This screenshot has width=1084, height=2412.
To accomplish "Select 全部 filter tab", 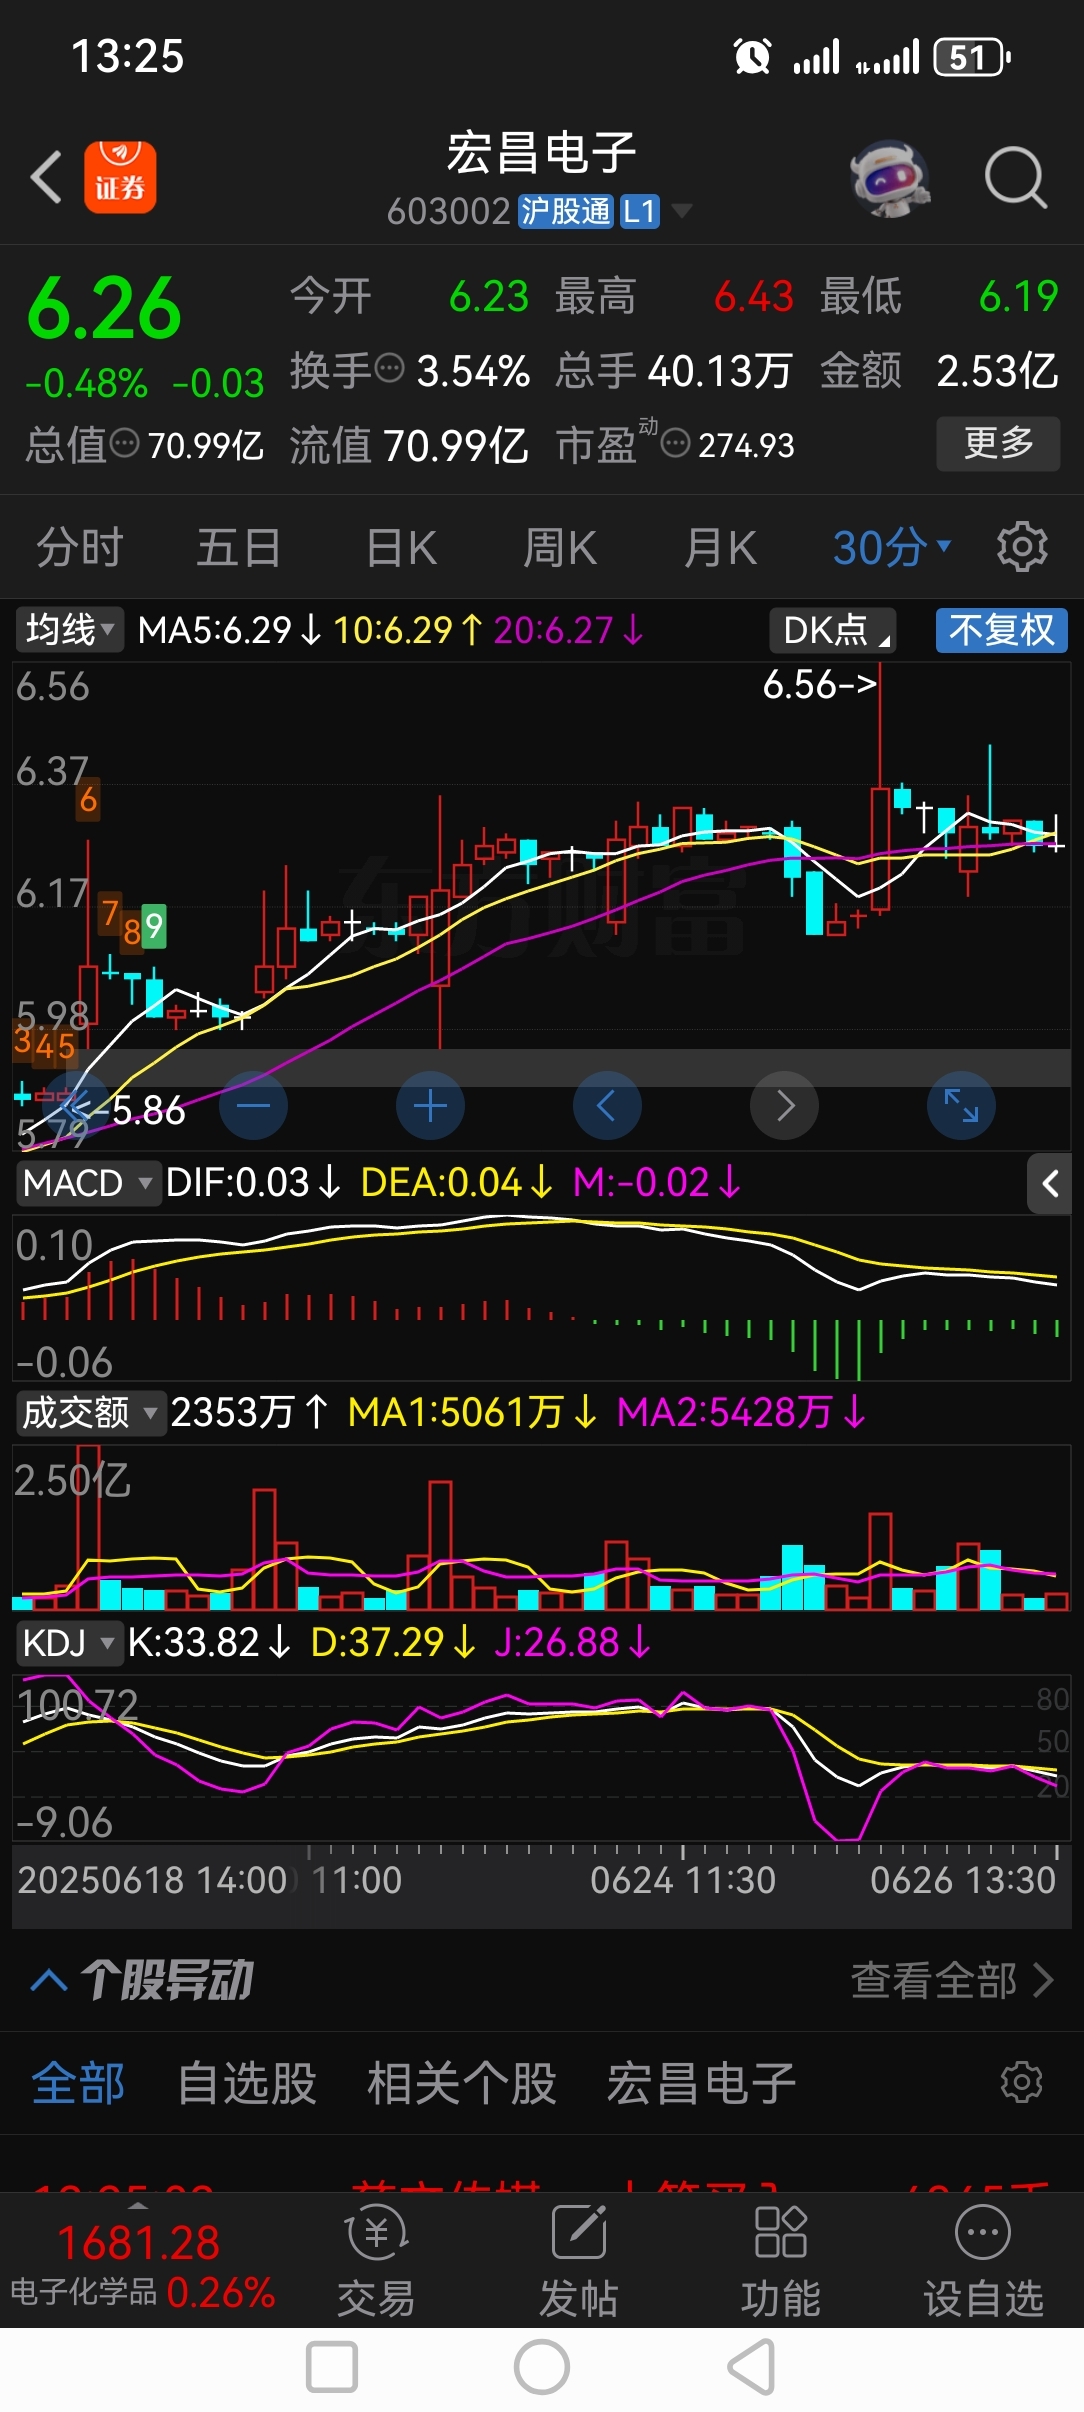I will pos(78,2083).
